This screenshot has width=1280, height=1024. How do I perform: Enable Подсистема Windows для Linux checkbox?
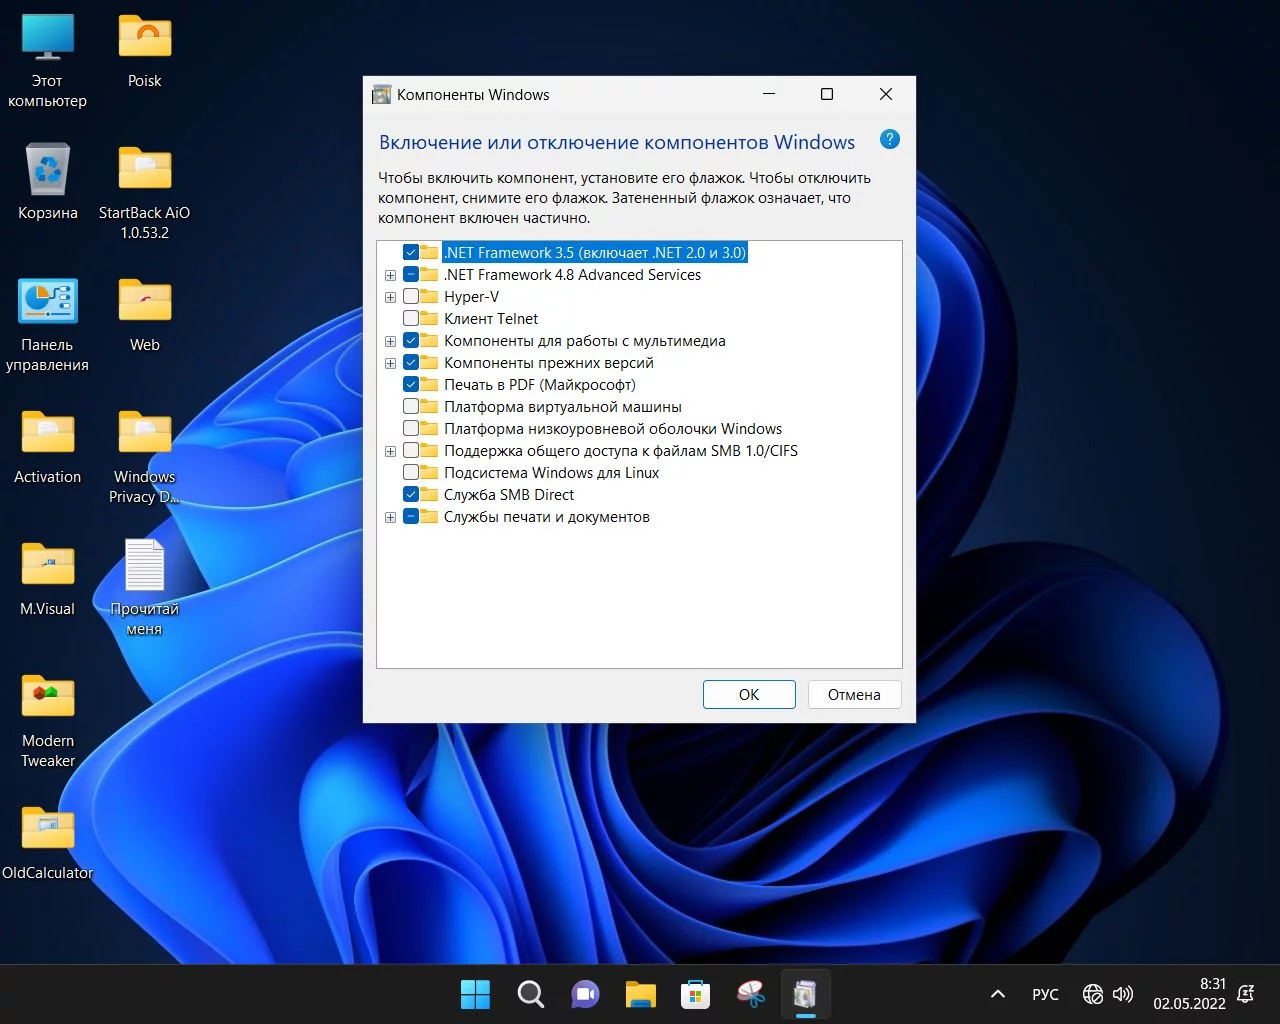[x=411, y=473]
